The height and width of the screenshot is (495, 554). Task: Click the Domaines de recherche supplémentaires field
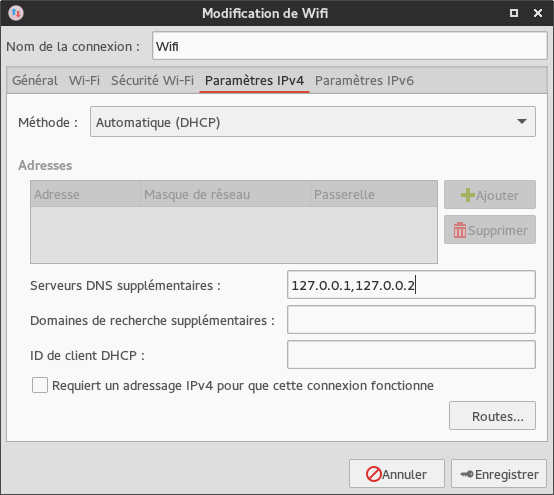pyautogui.click(x=411, y=320)
